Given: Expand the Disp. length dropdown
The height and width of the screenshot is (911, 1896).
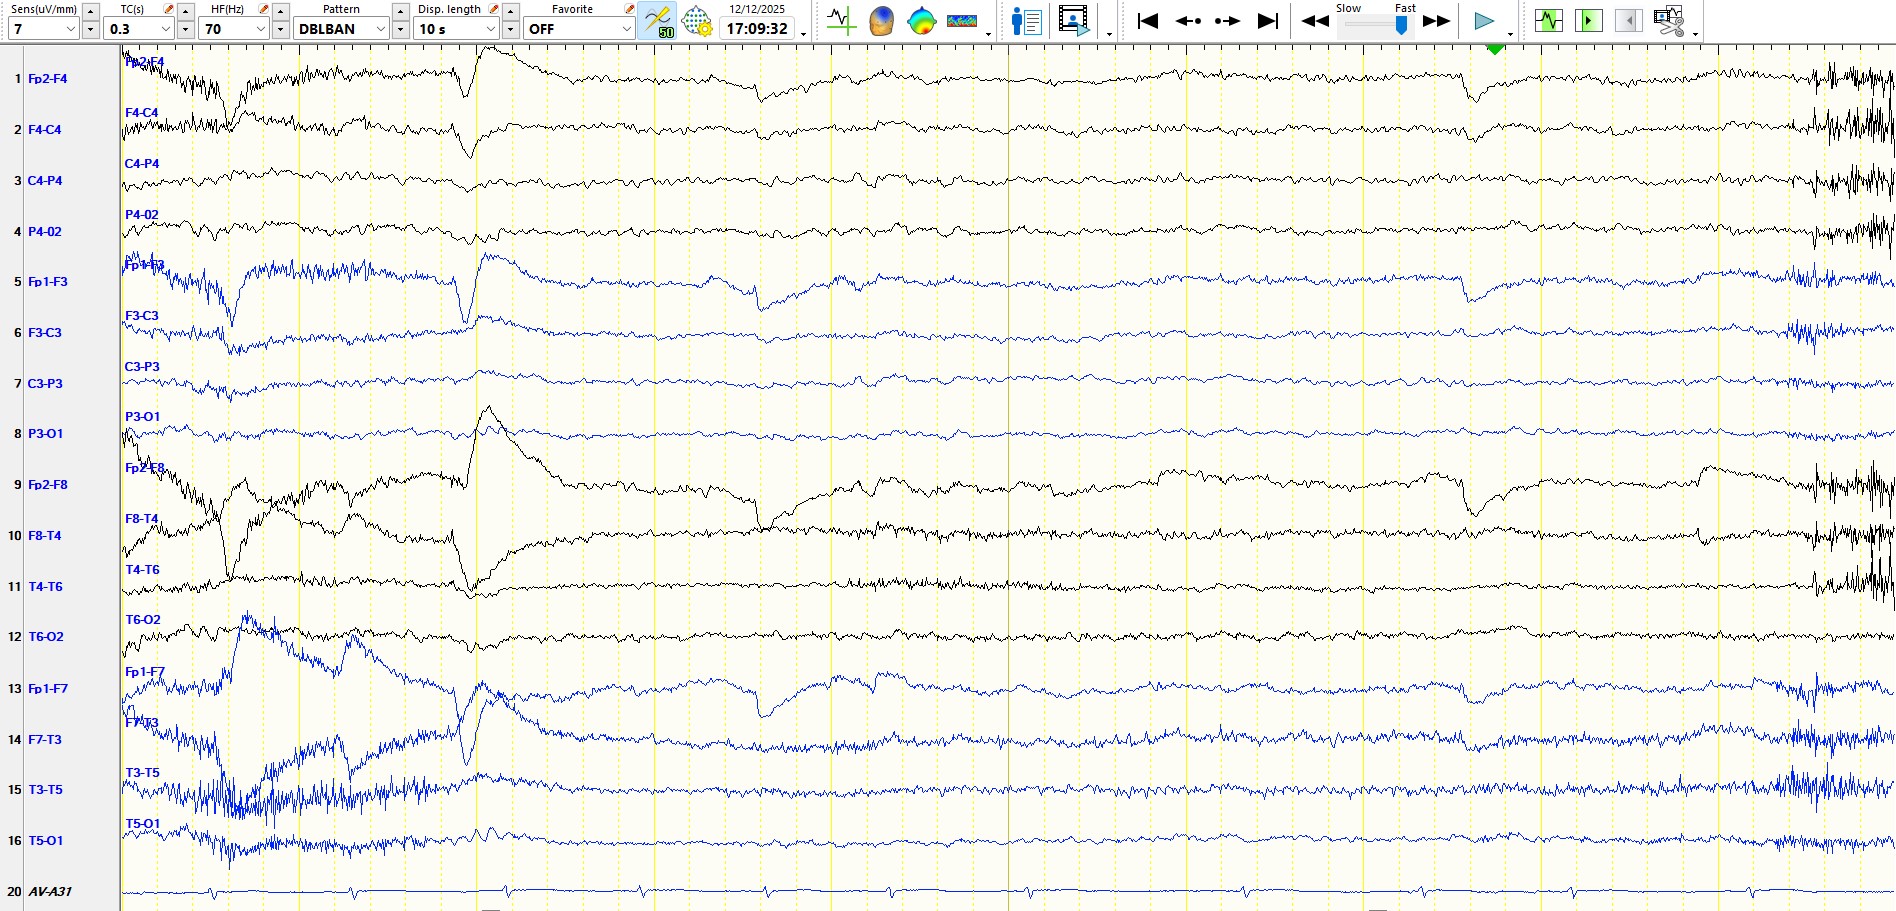Looking at the screenshot, I should coord(490,29).
